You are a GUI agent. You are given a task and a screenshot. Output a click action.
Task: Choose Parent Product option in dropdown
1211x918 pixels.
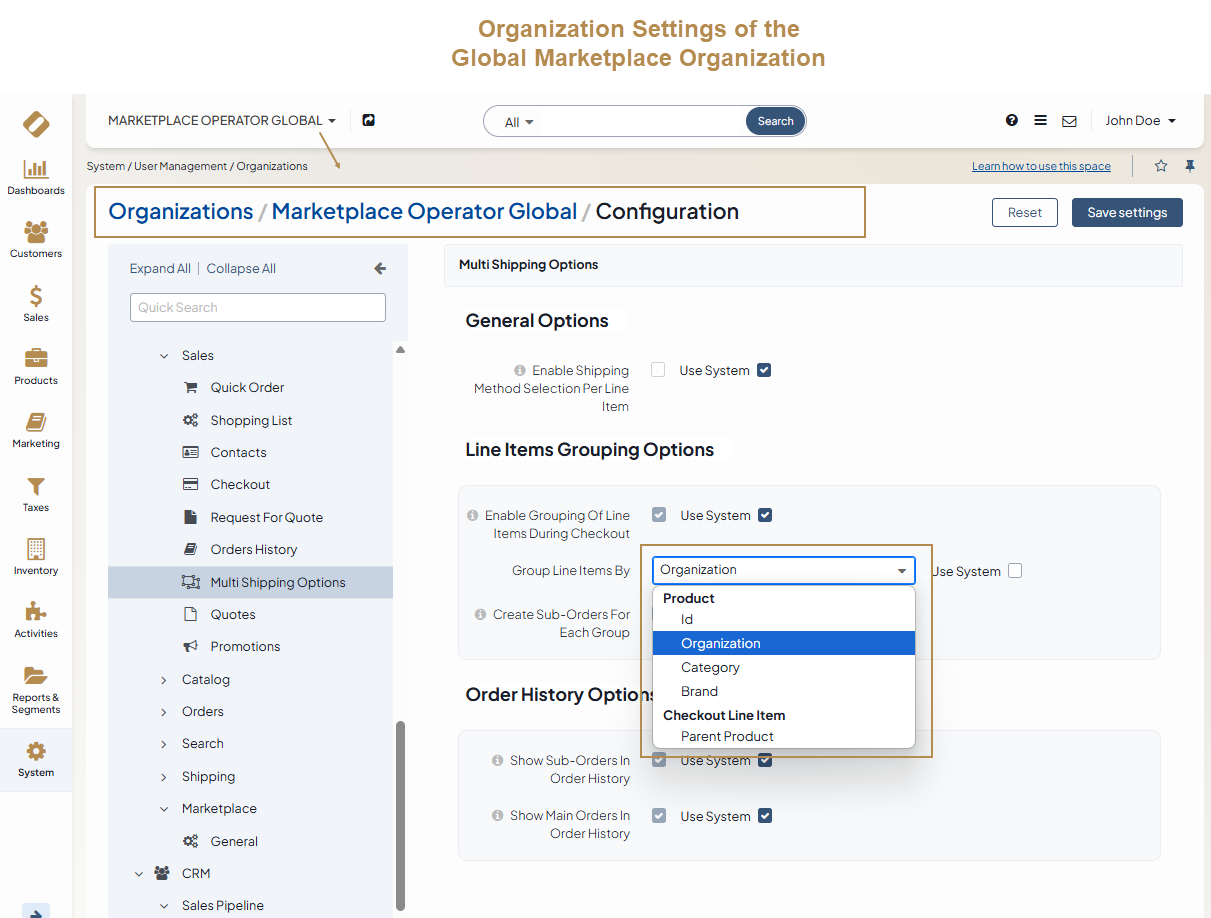727,737
